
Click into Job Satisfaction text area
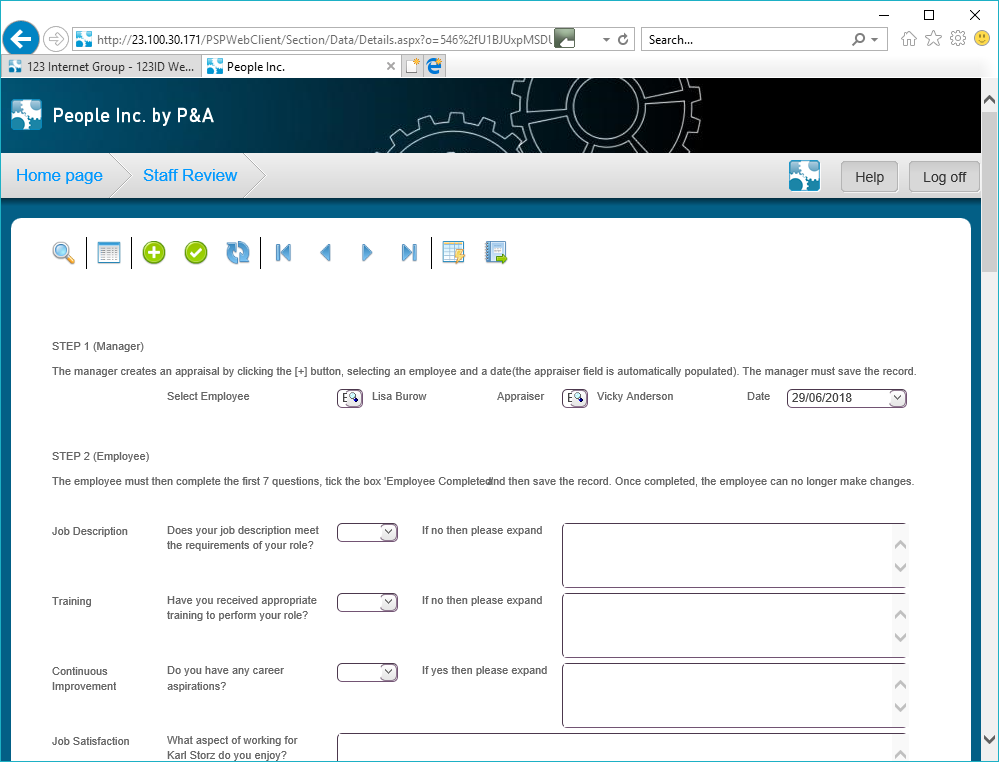click(x=621, y=747)
